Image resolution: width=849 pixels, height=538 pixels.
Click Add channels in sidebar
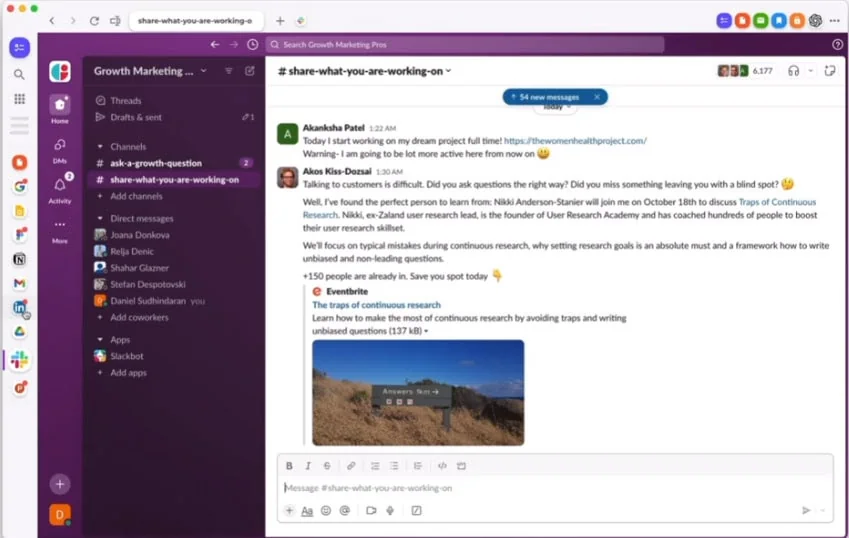click(x=136, y=196)
